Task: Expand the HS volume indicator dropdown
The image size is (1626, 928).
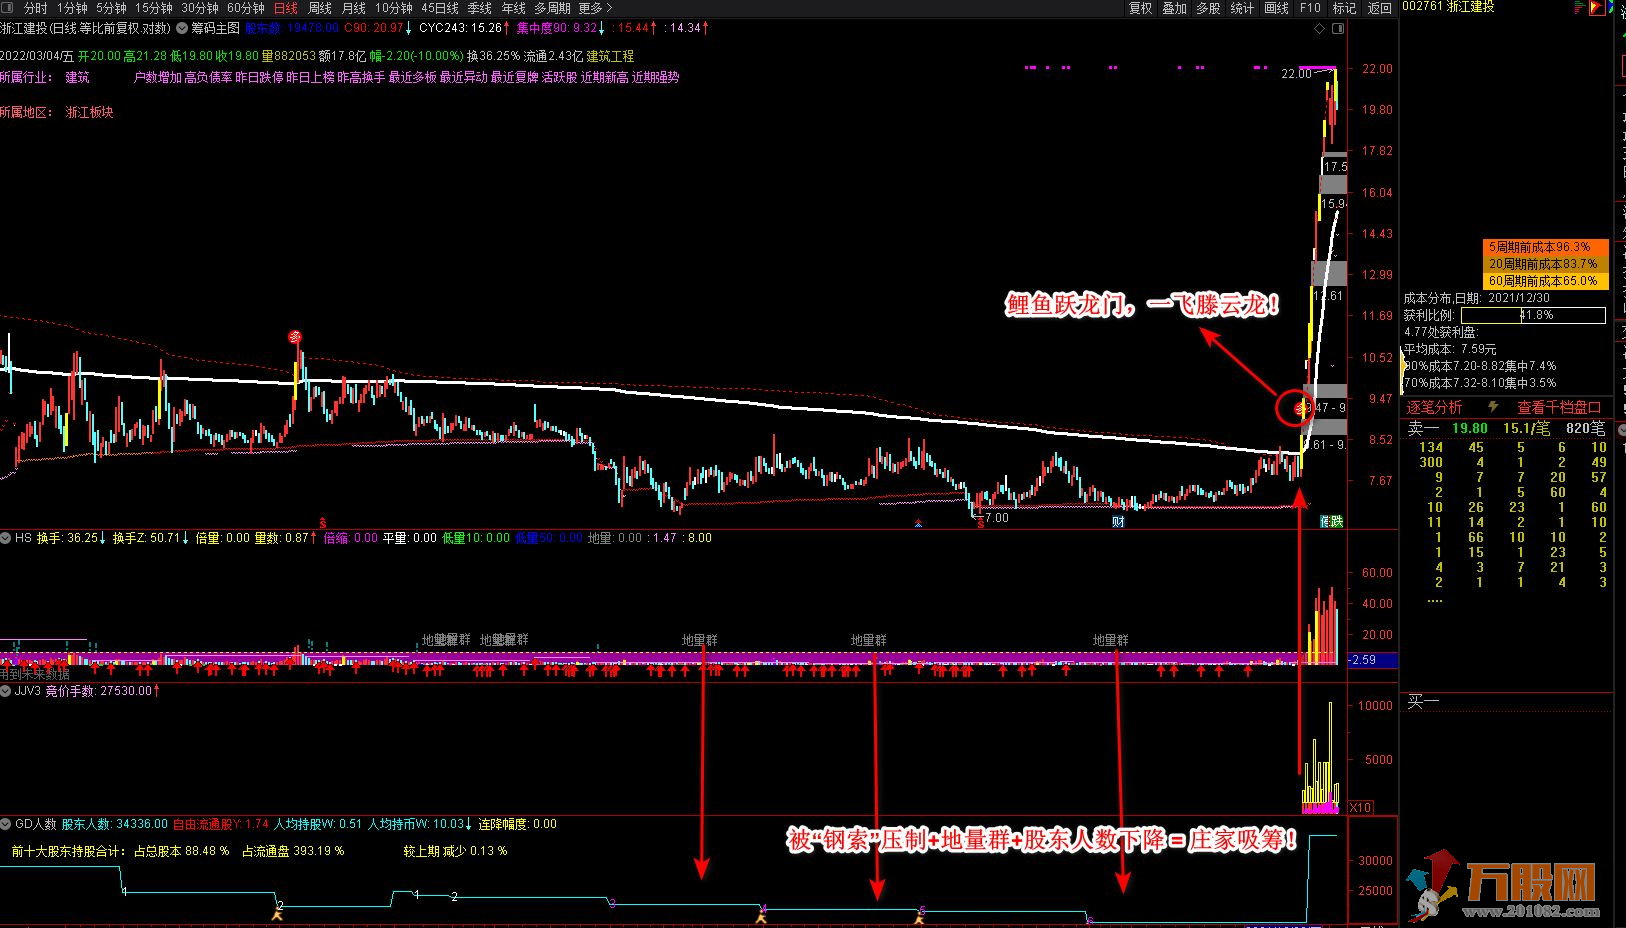Action: (x=7, y=538)
